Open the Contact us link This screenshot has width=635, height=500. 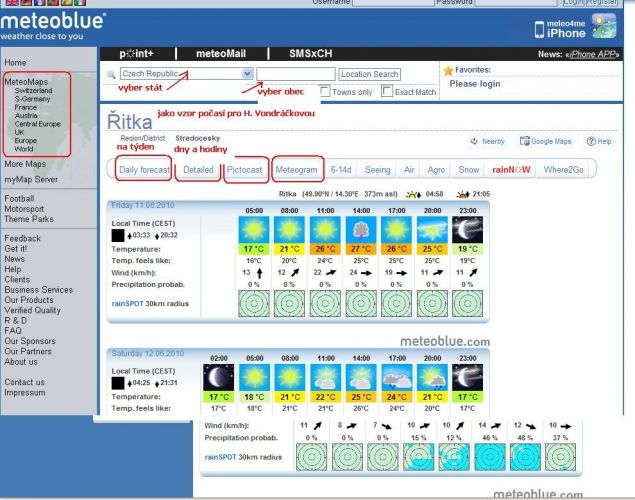pyautogui.click(x=25, y=382)
